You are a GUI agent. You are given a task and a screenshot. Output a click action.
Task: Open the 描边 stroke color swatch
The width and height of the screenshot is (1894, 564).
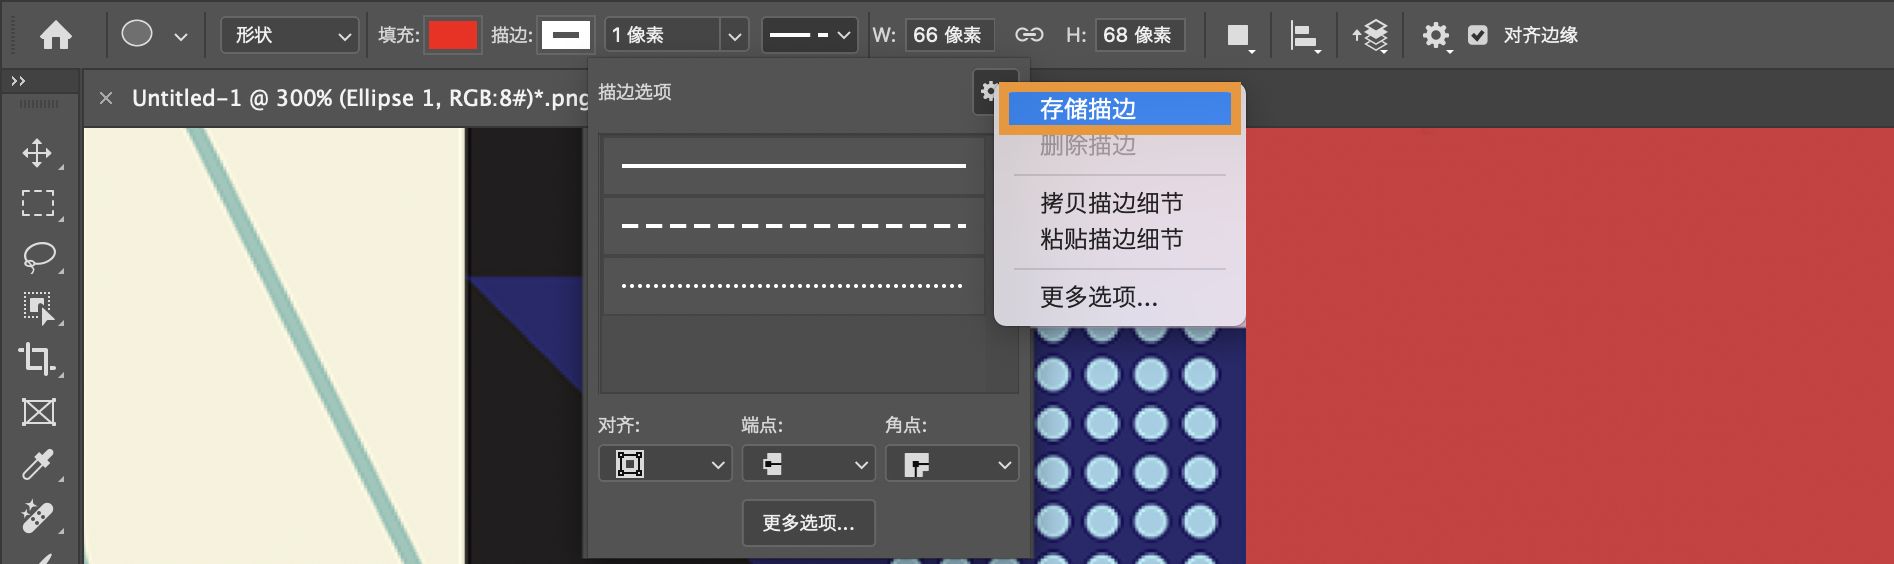point(565,36)
